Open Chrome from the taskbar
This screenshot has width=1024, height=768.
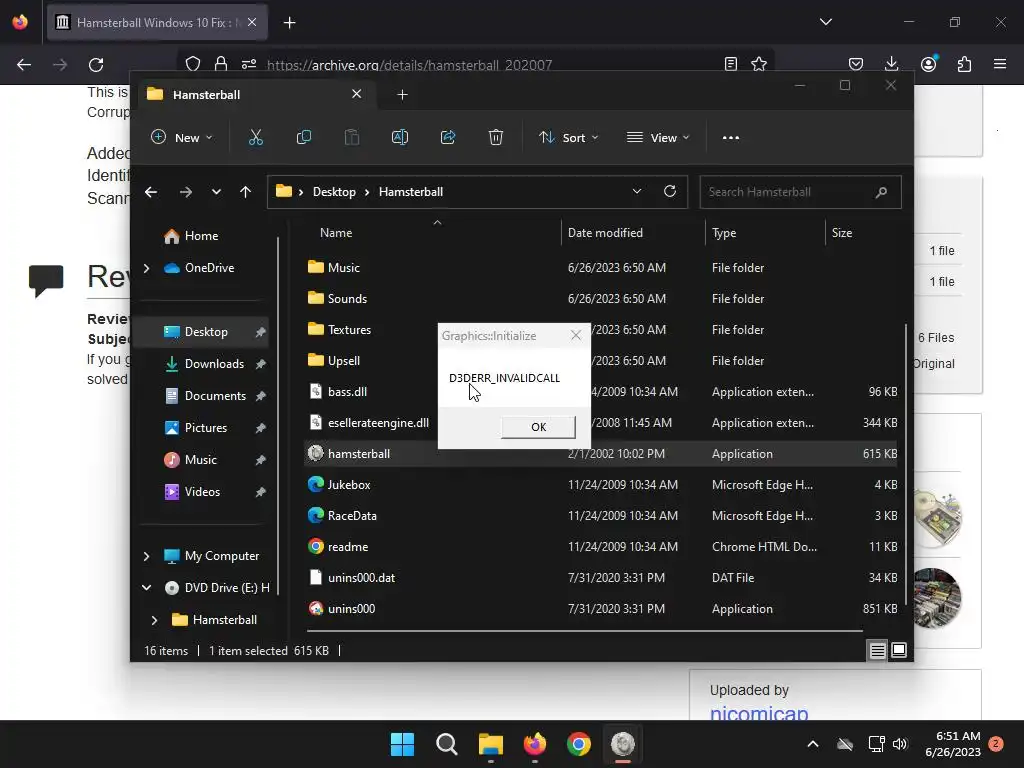coord(579,744)
